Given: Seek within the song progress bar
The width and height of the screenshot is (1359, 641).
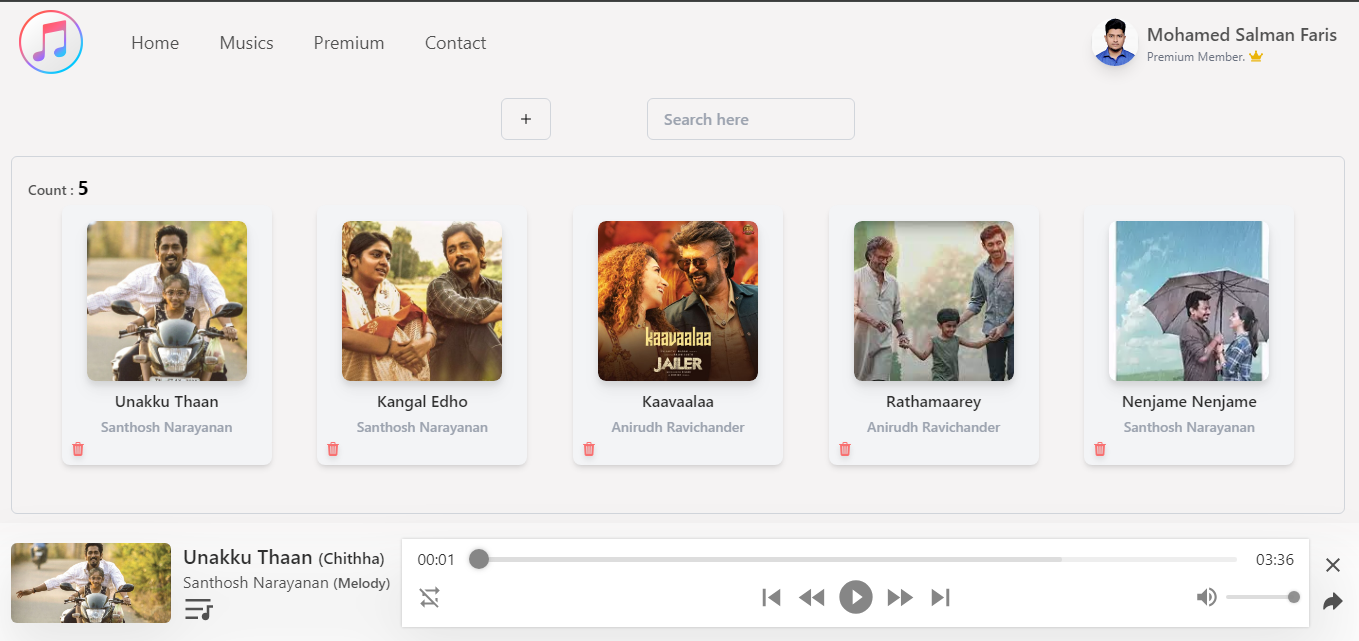Looking at the screenshot, I should (x=858, y=559).
